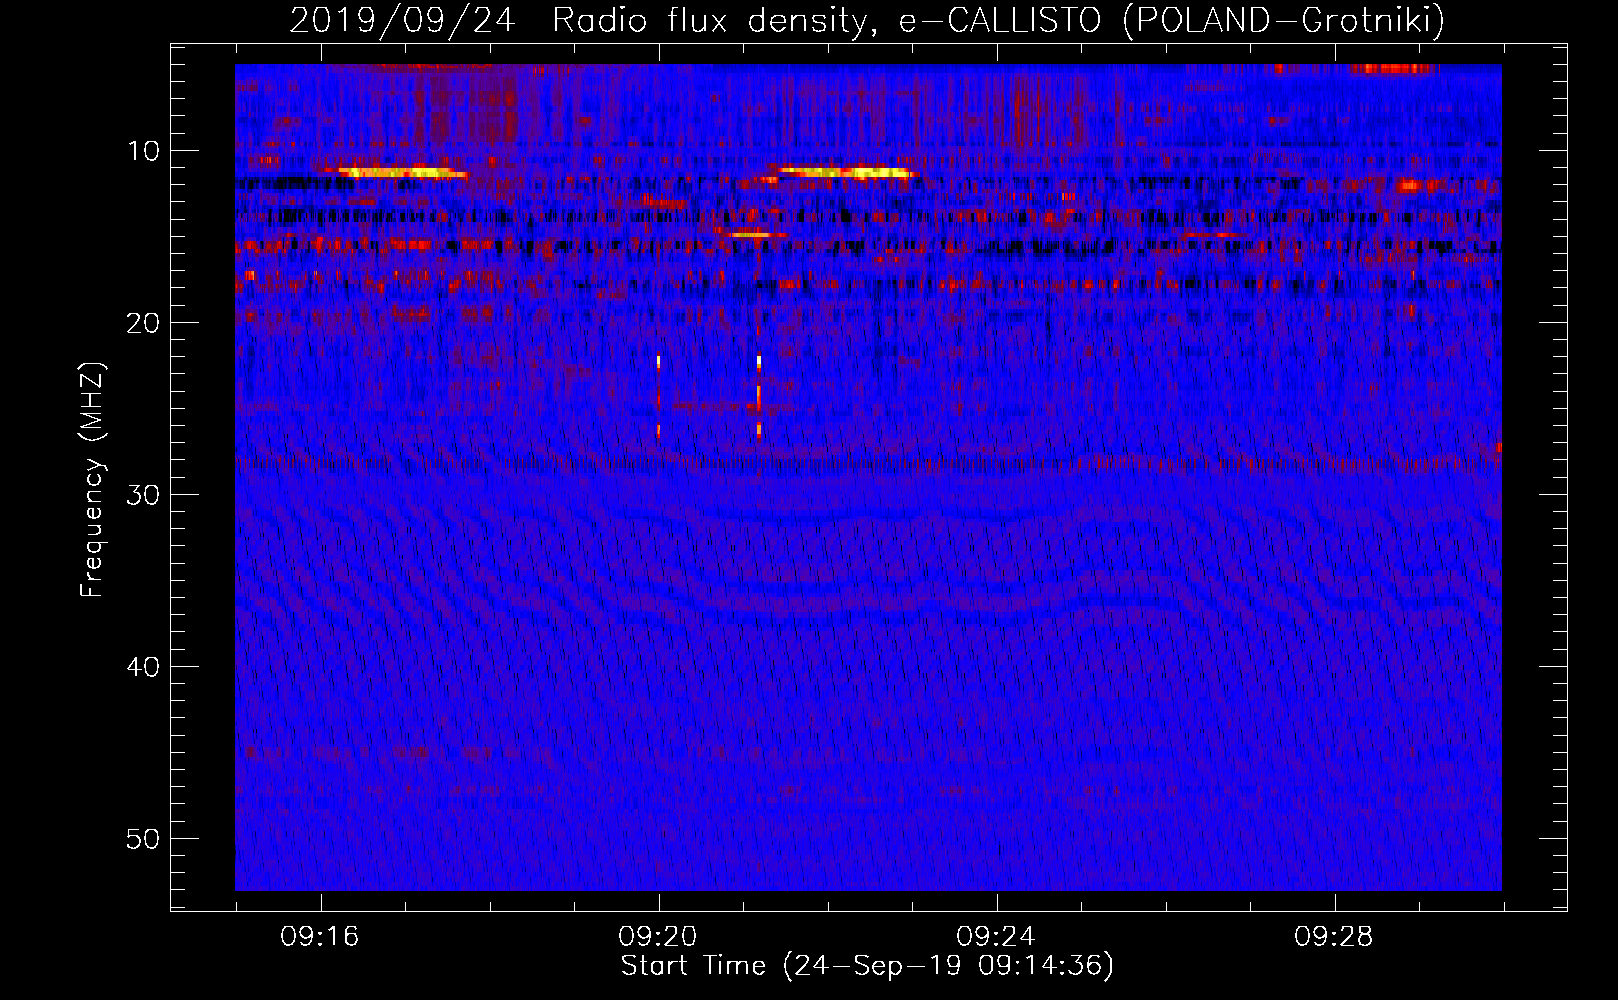Click the bright yellow burst near 09:17 around 11 MHz
The image size is (1618, 1000).
[403, 173]
